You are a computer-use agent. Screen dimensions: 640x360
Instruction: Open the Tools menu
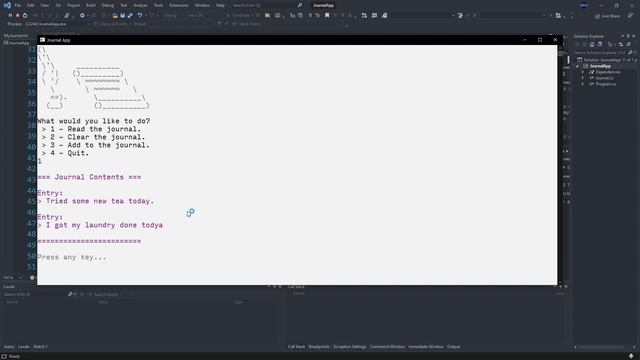[x=158, y=5]
